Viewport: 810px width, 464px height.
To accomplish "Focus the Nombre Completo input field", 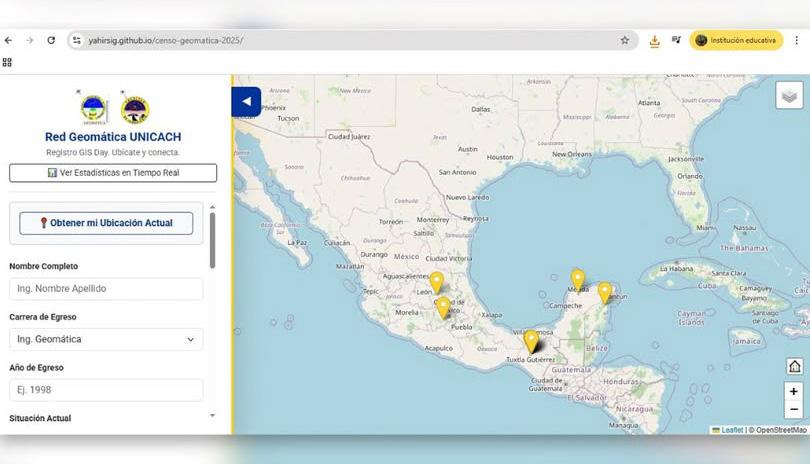I will point(106,289).
